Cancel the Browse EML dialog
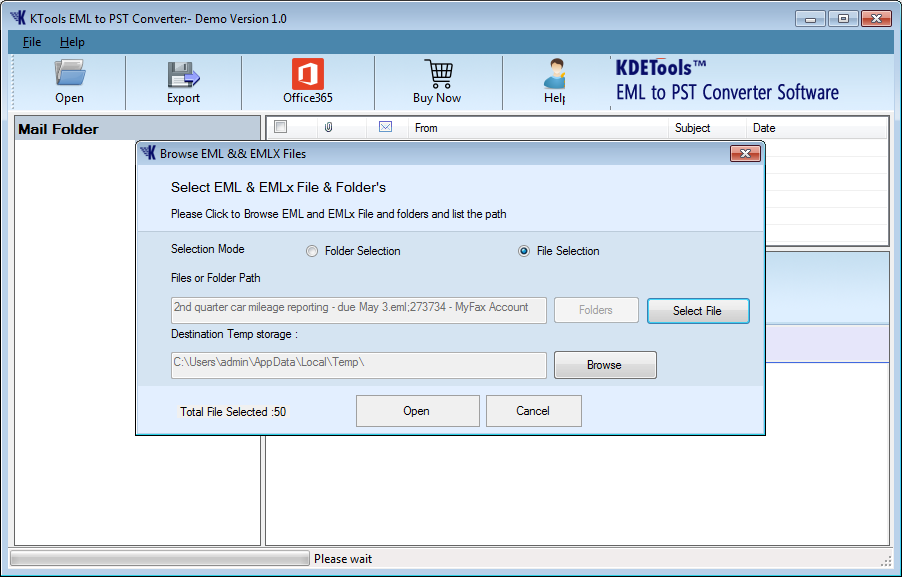The image size is (902, 577). (533, 411)
